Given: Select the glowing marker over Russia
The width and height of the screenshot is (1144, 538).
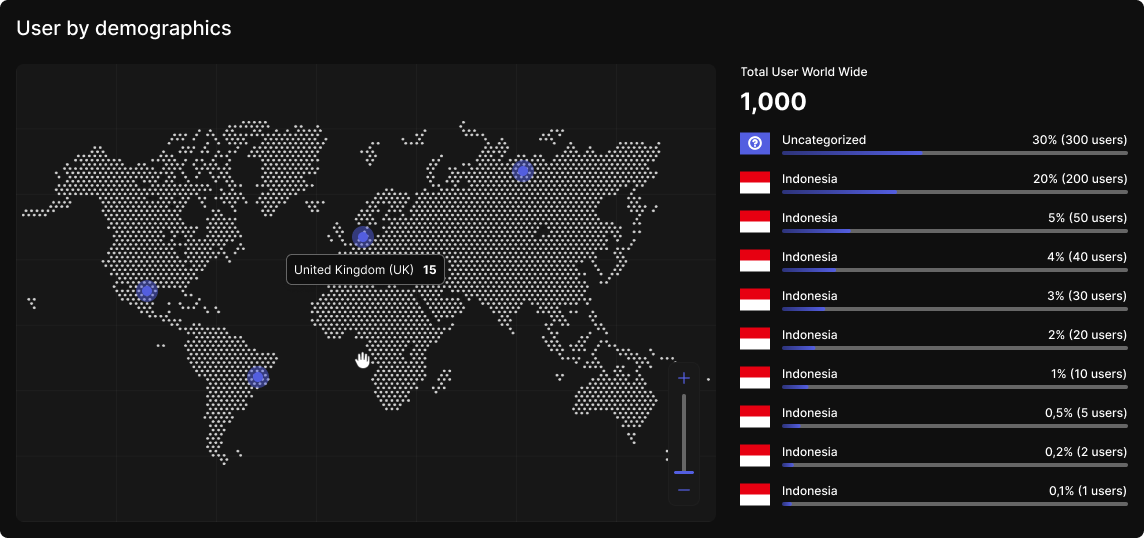Looking at the screenshot, I should point(522,170).
